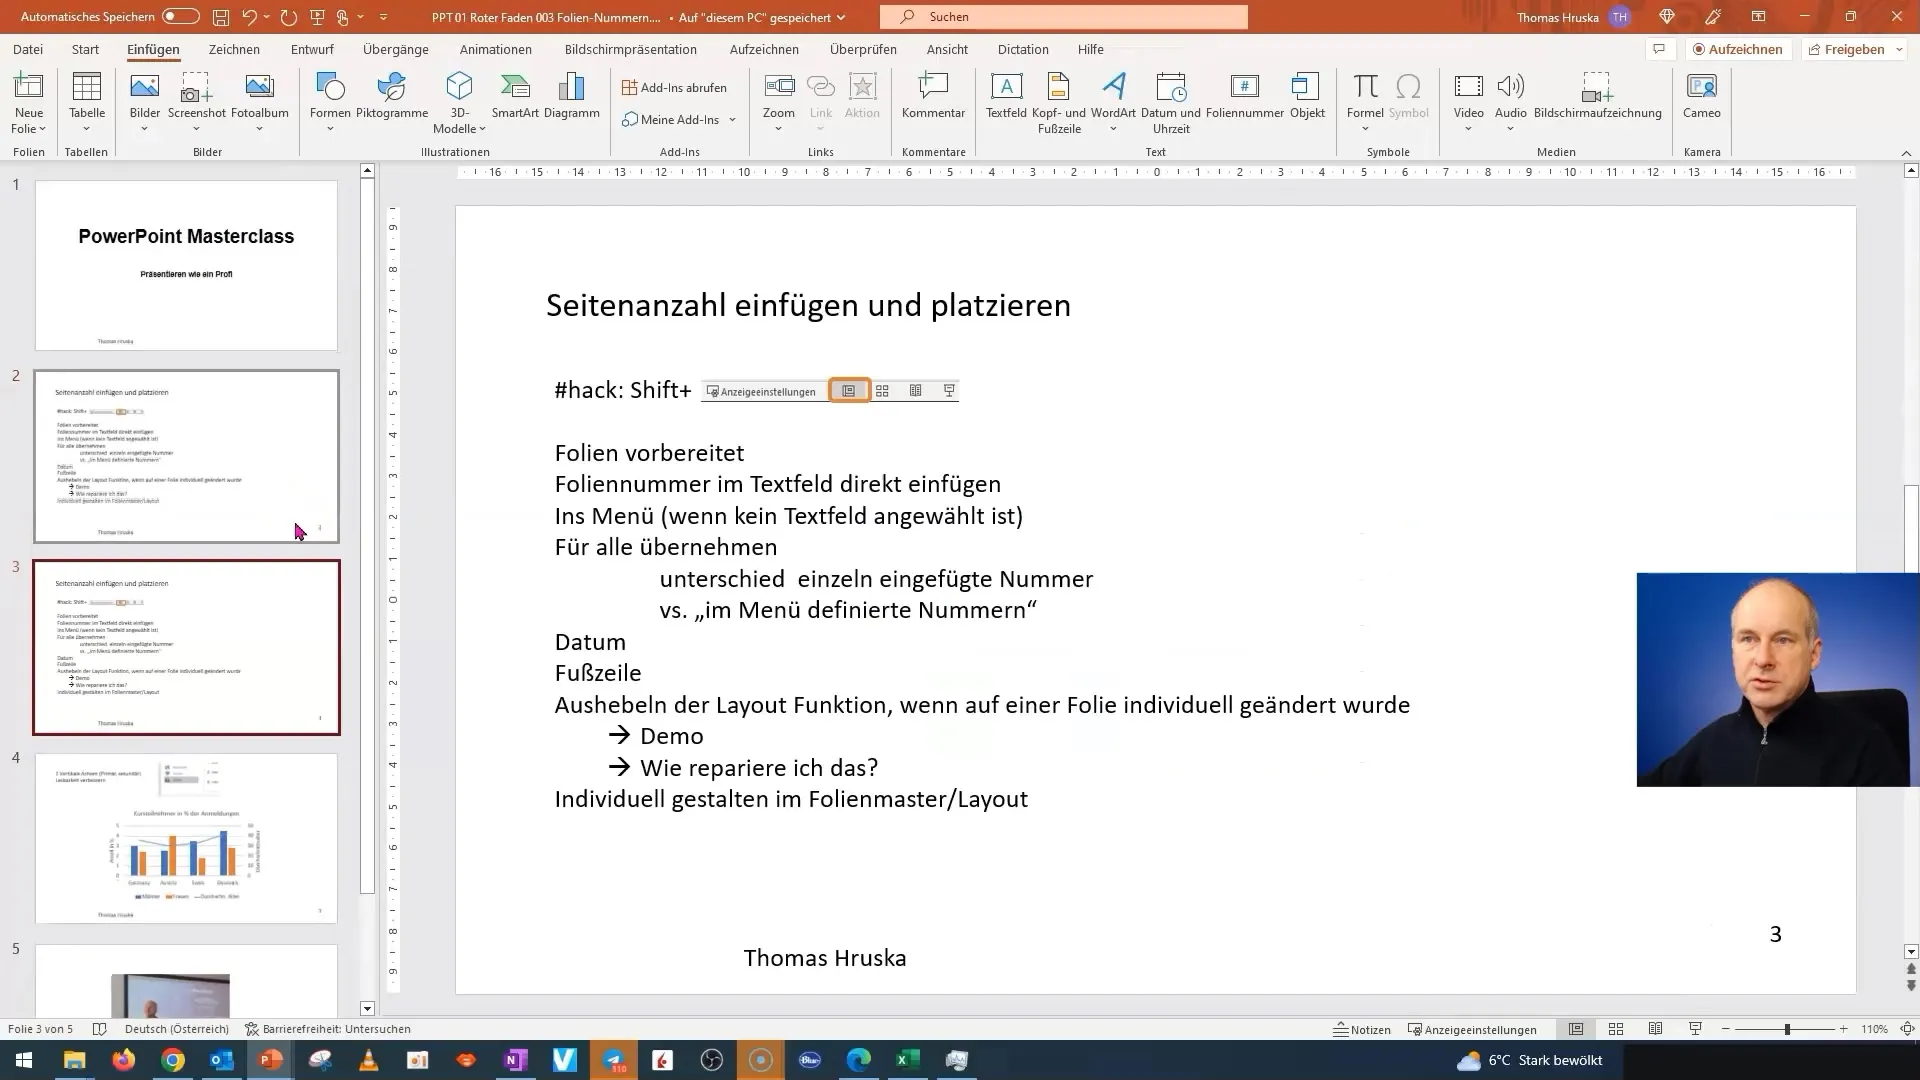
Task: Insert an Objekt
Action: [1307, 96]
